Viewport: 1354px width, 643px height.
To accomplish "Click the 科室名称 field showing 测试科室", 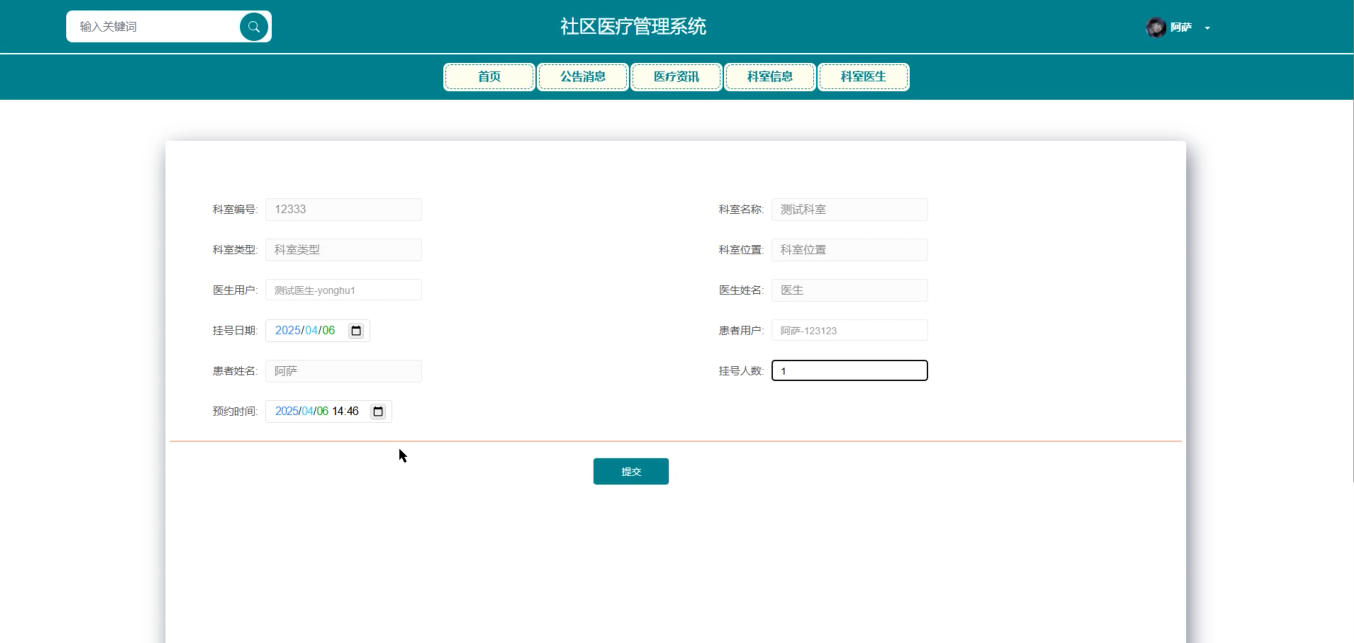I will 848,209.
